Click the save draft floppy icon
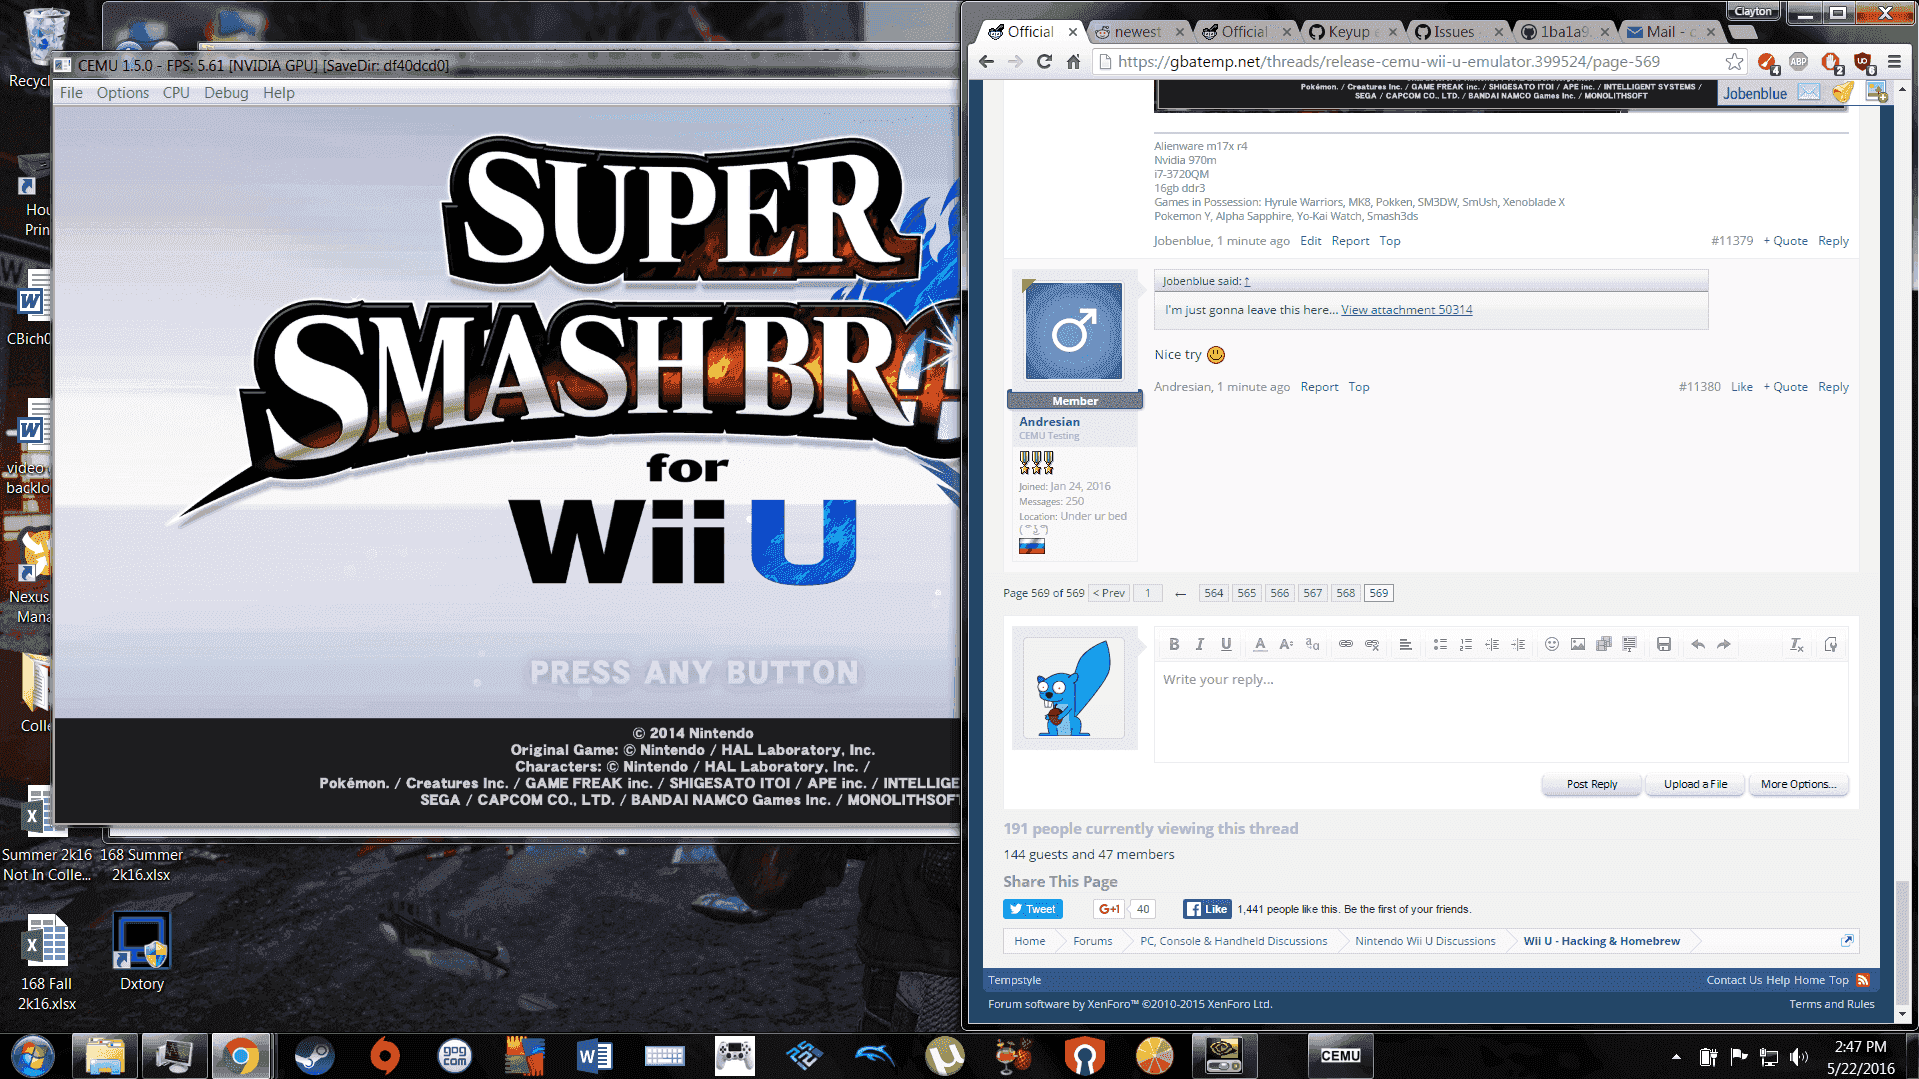Screen dimensions: 1919x1079 point(1664,645)
